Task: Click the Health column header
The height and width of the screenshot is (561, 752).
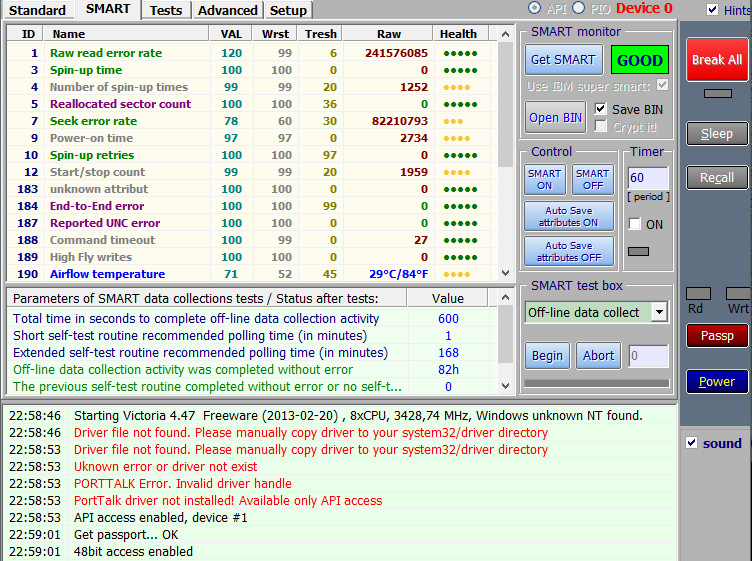Action: pos(461,34)
